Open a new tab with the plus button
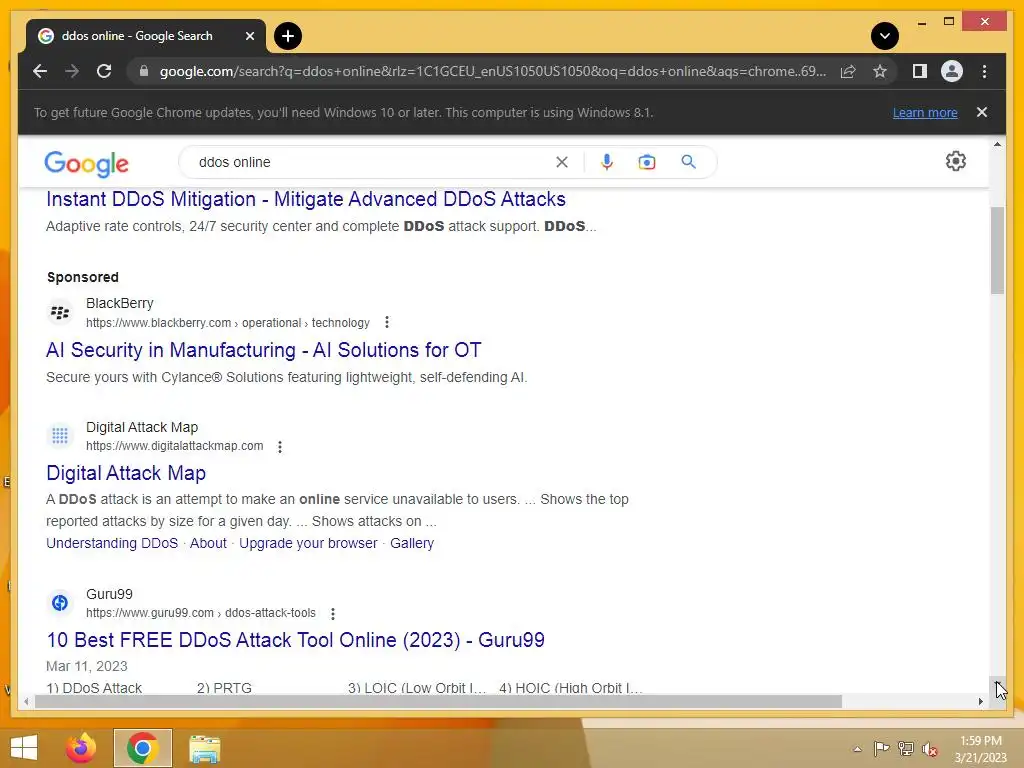1024x768 pixels. click(288, 36)
